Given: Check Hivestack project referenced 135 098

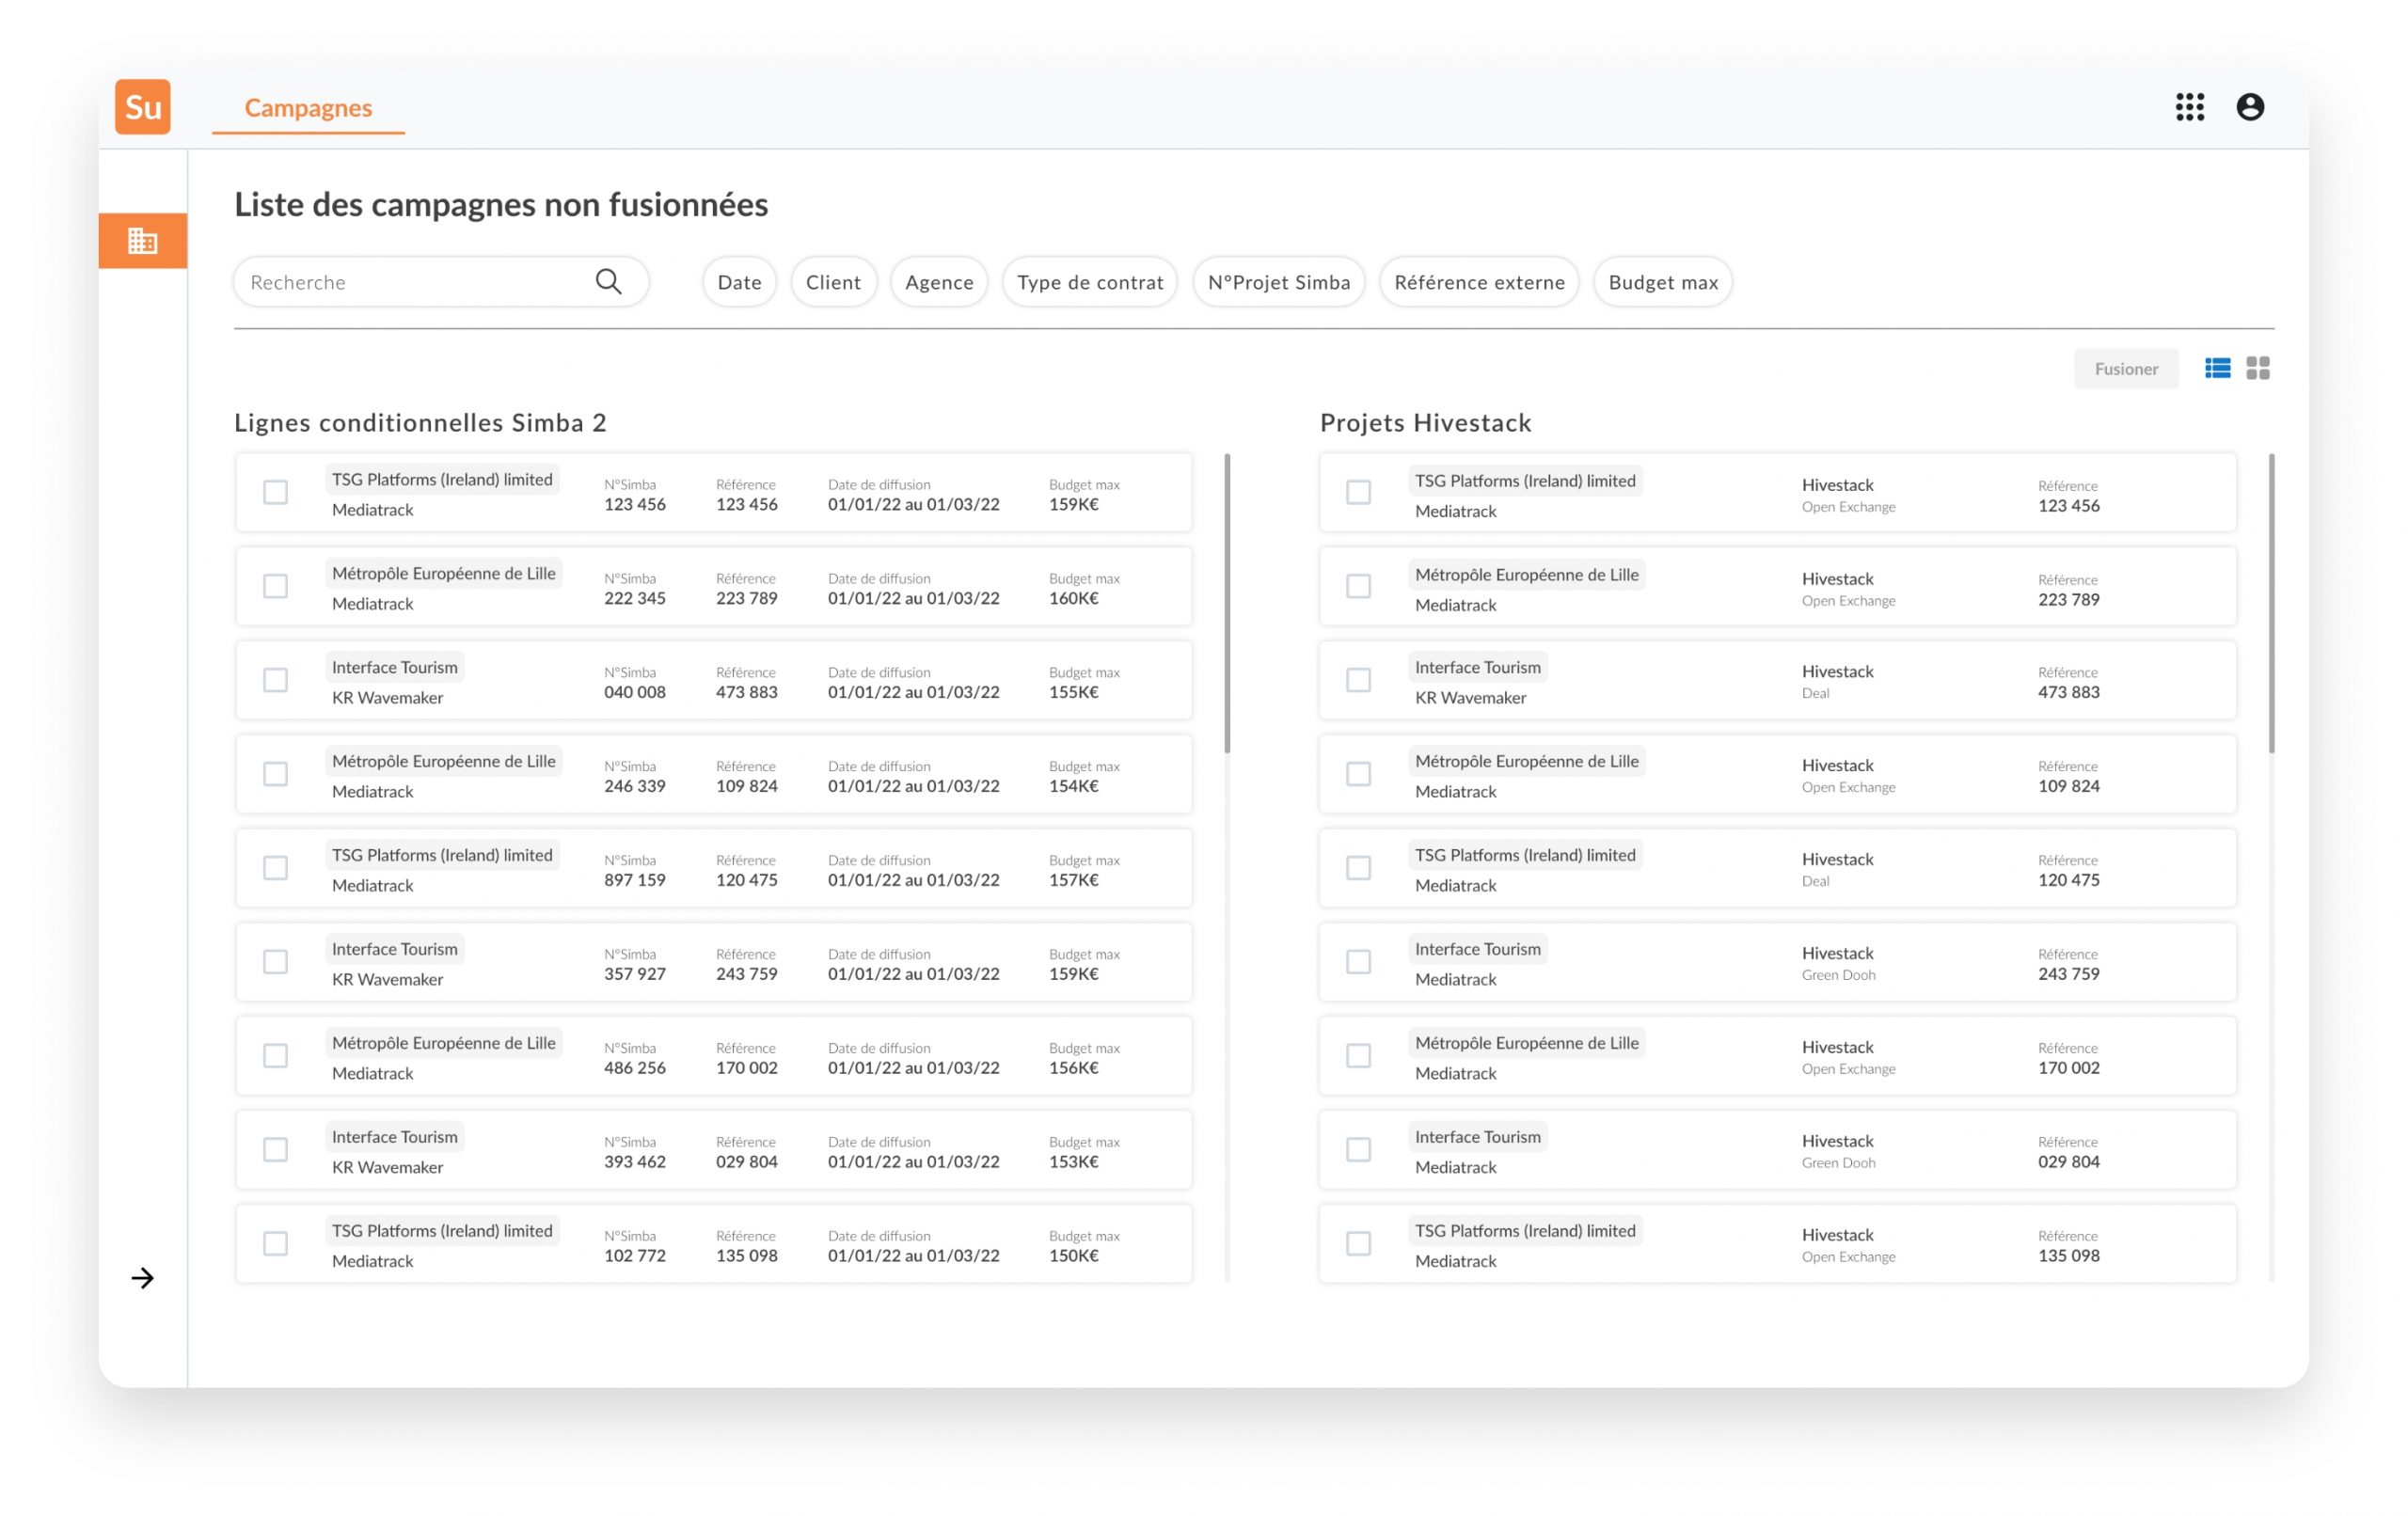Looking at the screenshot, I should 1358,1244.
